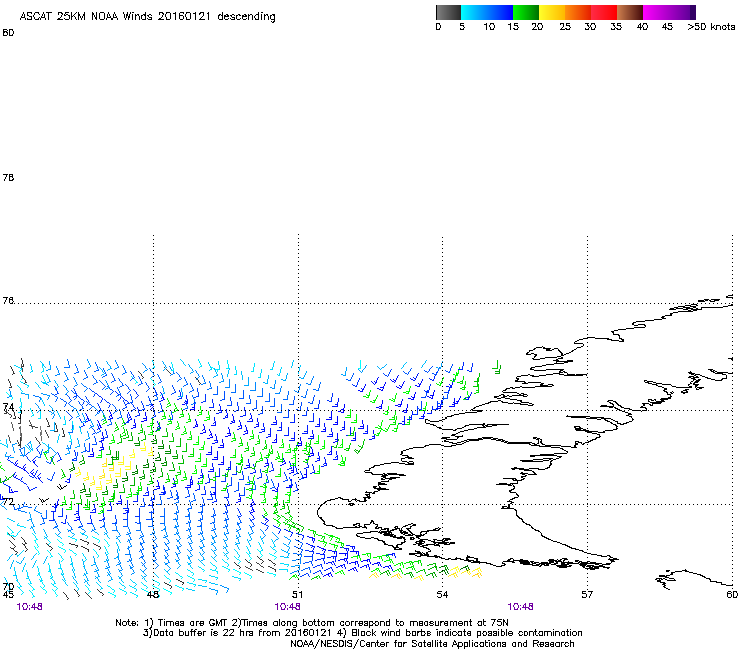This screenshot has width=740, height=650.
Task: Click the '25' label under the color bar
Action: [565, 27]
